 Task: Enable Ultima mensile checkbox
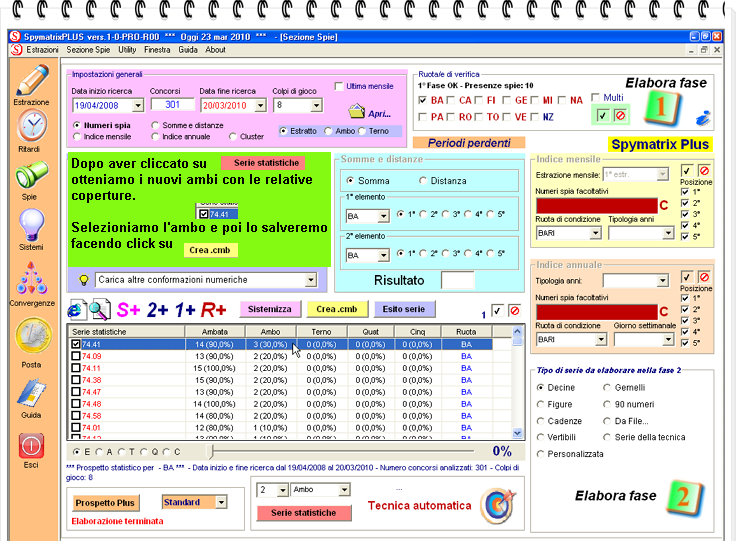339,86
